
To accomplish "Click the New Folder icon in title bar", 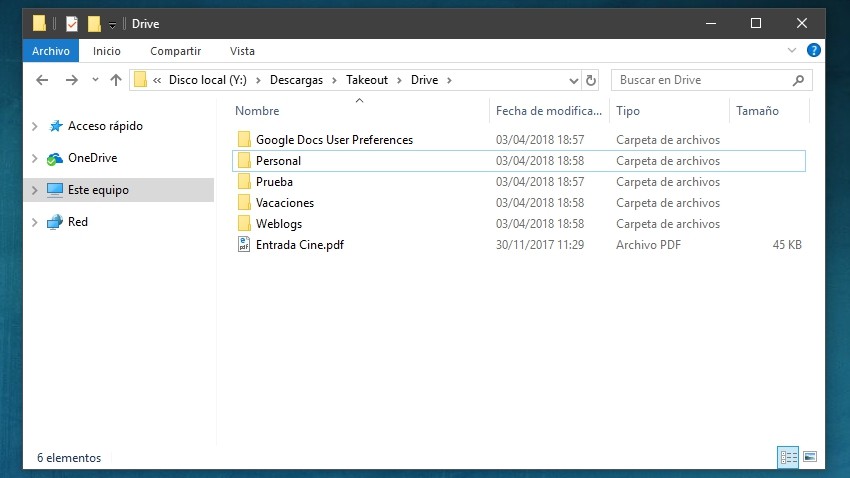I will [x=94, y=23].
